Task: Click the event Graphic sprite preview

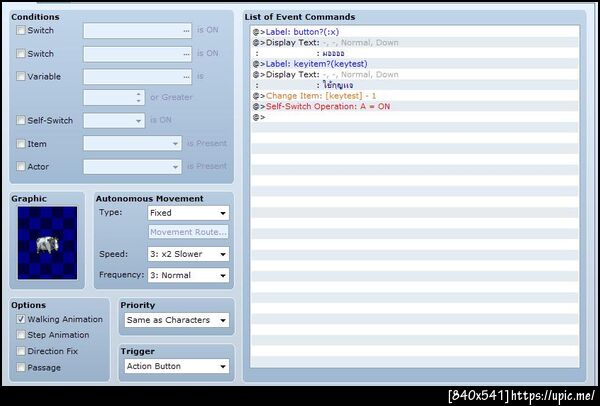Action: (x=47, y=243)
